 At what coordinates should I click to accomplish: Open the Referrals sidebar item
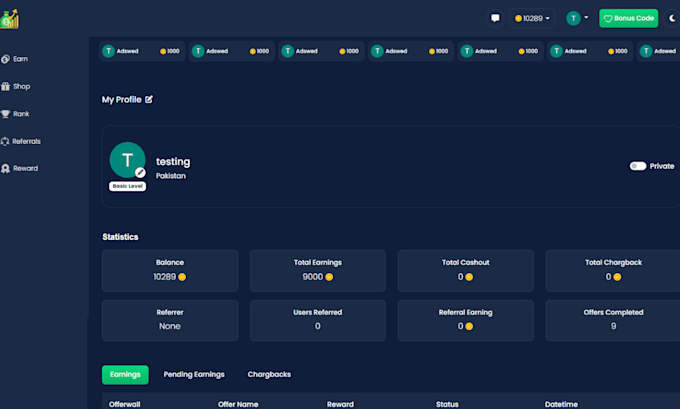(21, 141)
